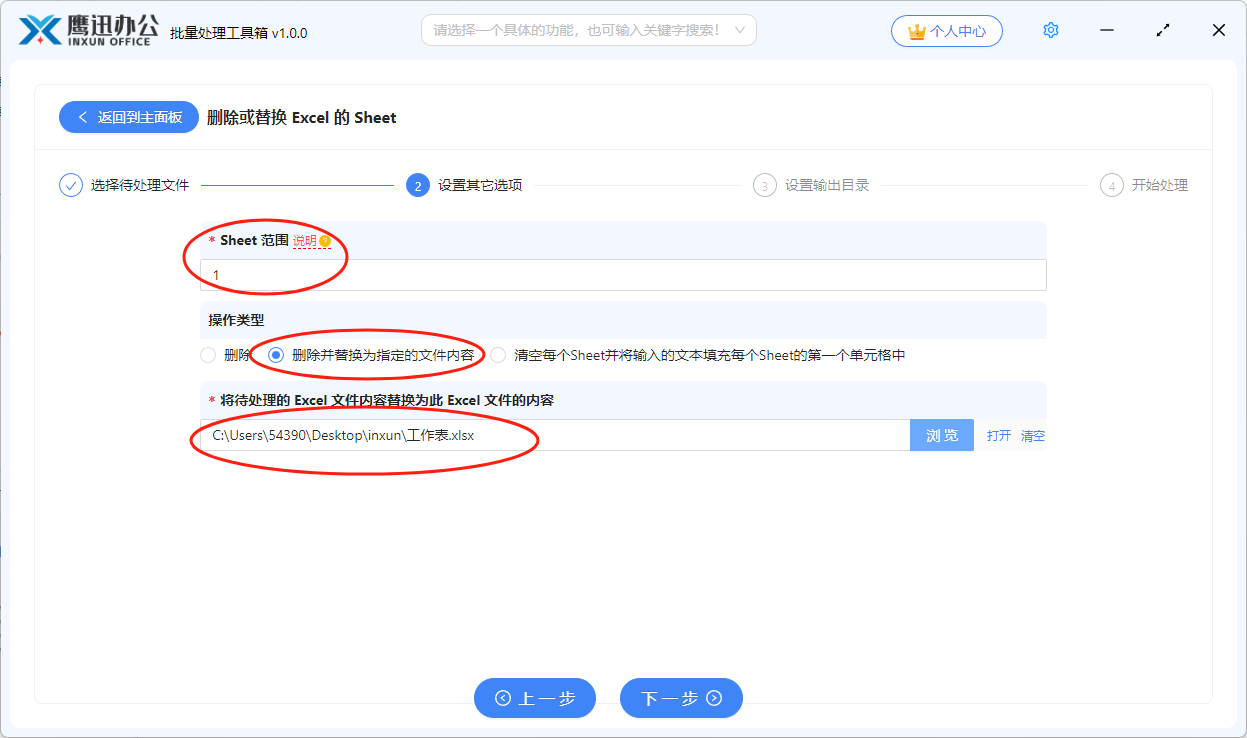
Task: Open 个人中心 user center
Action: [947, 31]
